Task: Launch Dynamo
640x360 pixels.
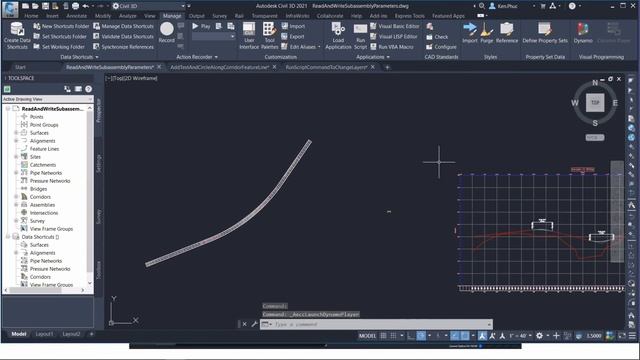Action: pos(583,33)
